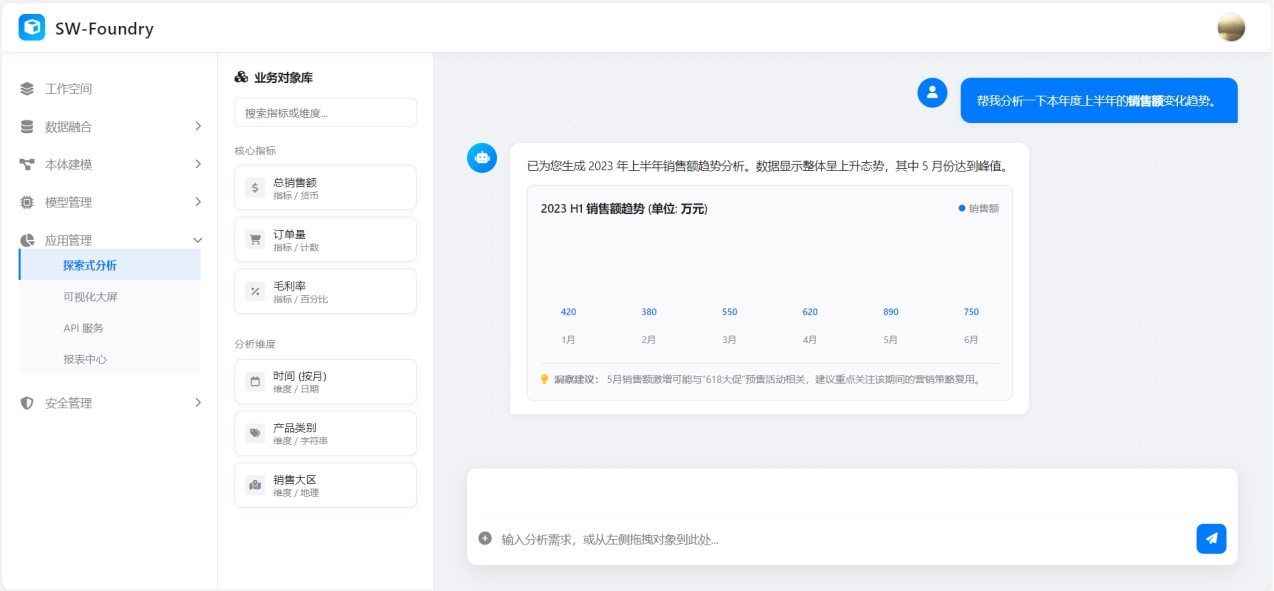
Task: Select the 产品类别 tag icon
Action: (255, 433)
